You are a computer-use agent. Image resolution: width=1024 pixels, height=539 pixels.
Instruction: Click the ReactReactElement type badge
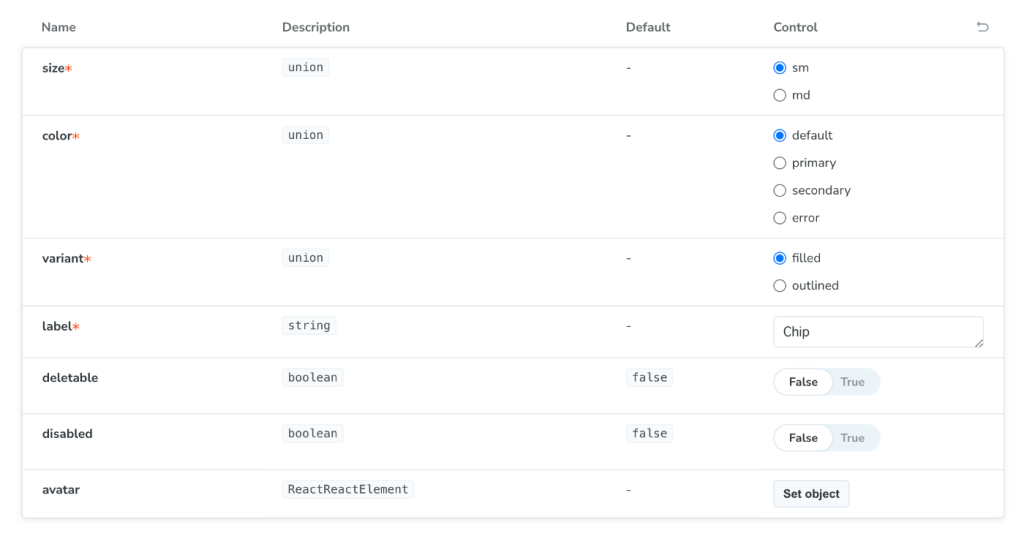point(348,490)
